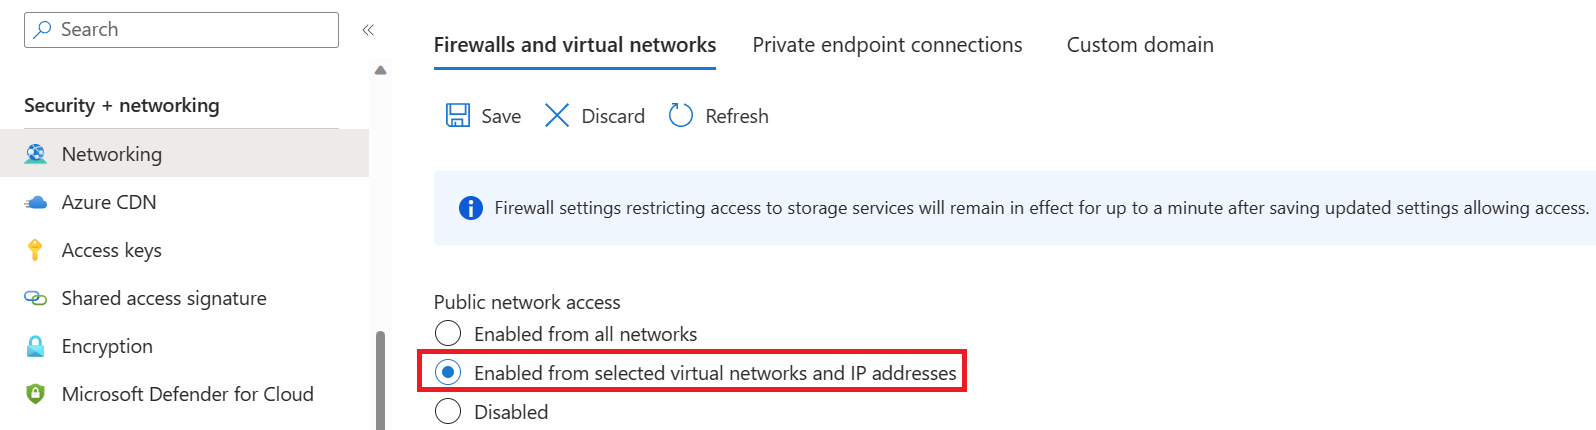Click the Access keys key icon
The image size is (1596, 430).
(36, 250)
